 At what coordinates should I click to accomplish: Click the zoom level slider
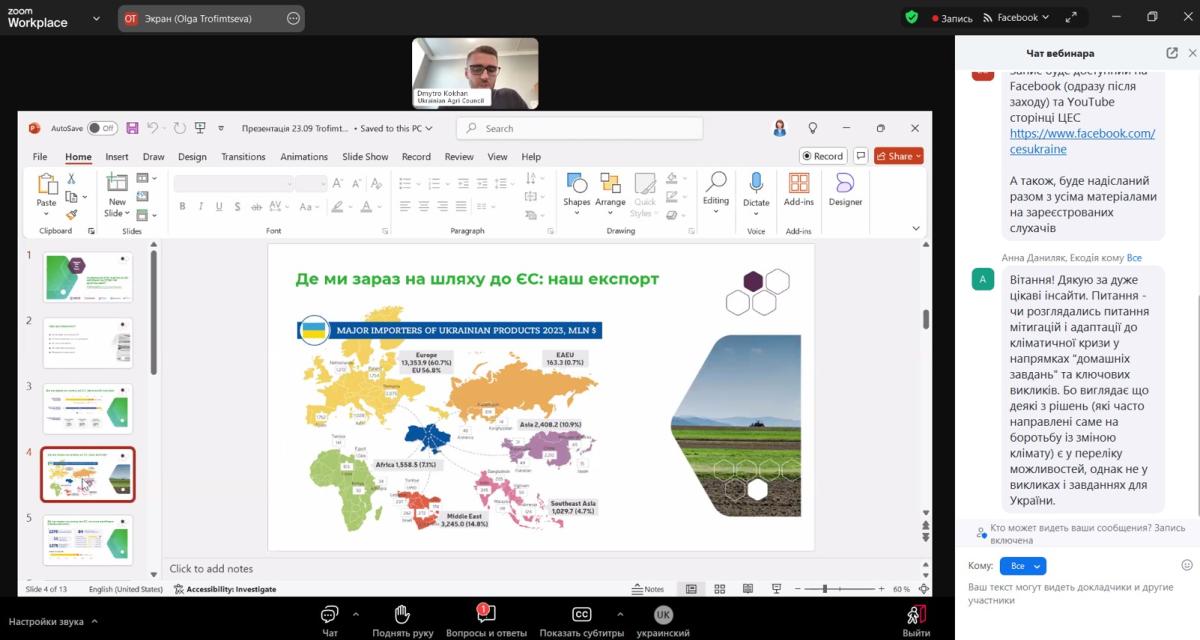pyautogui.click(x=840, y=589)
